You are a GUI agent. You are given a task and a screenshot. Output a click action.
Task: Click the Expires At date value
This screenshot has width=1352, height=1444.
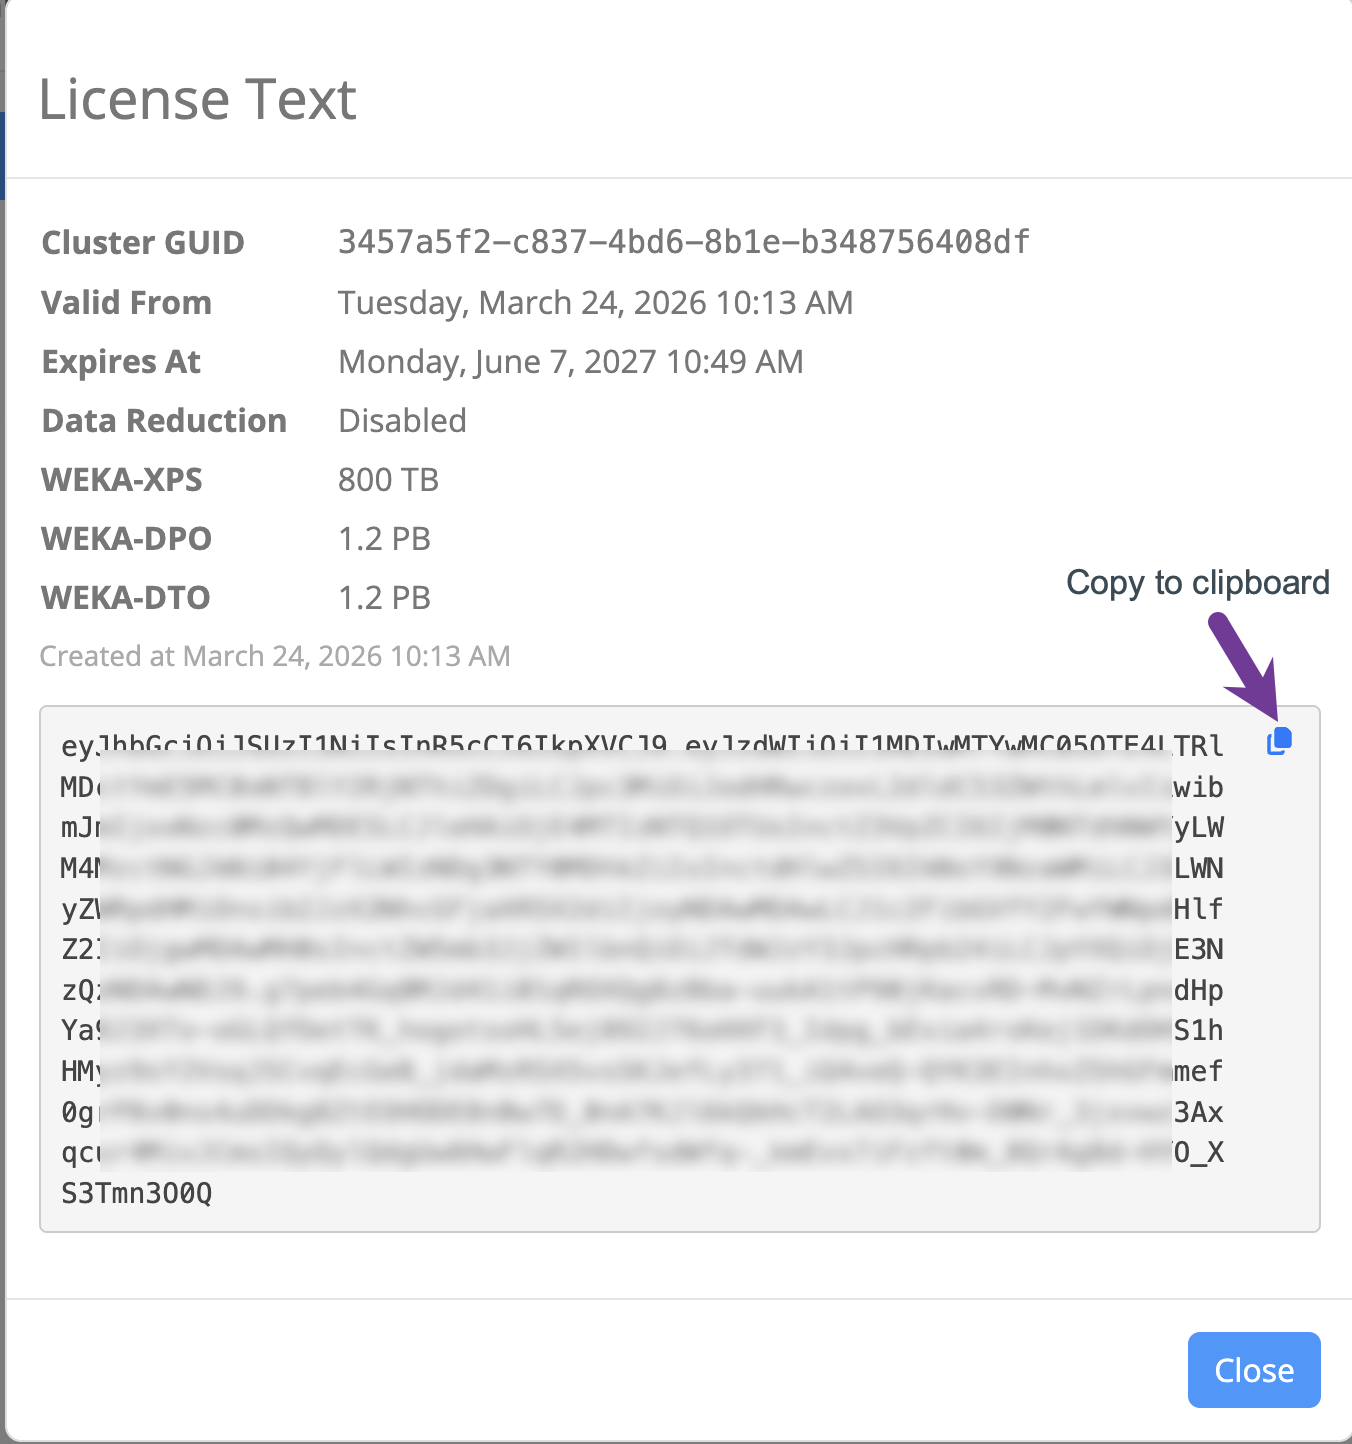pyautogui.click(x=570, y=361)
